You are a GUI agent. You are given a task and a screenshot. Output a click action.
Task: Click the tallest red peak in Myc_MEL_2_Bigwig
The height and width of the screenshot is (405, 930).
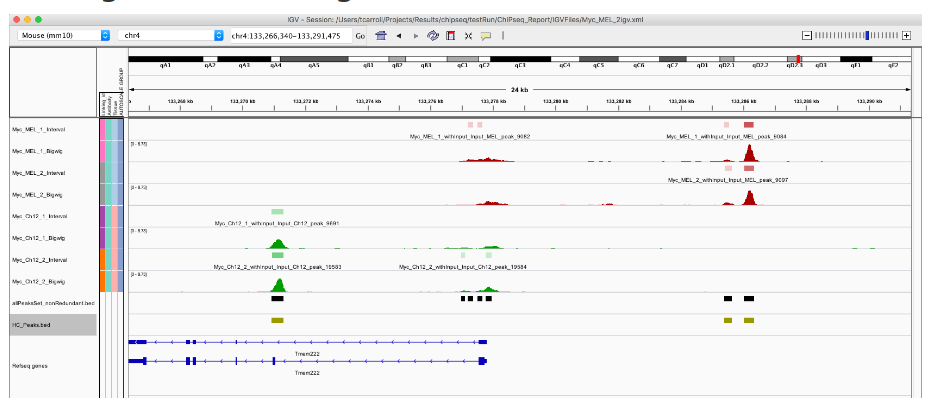click(x=749, y=198)
